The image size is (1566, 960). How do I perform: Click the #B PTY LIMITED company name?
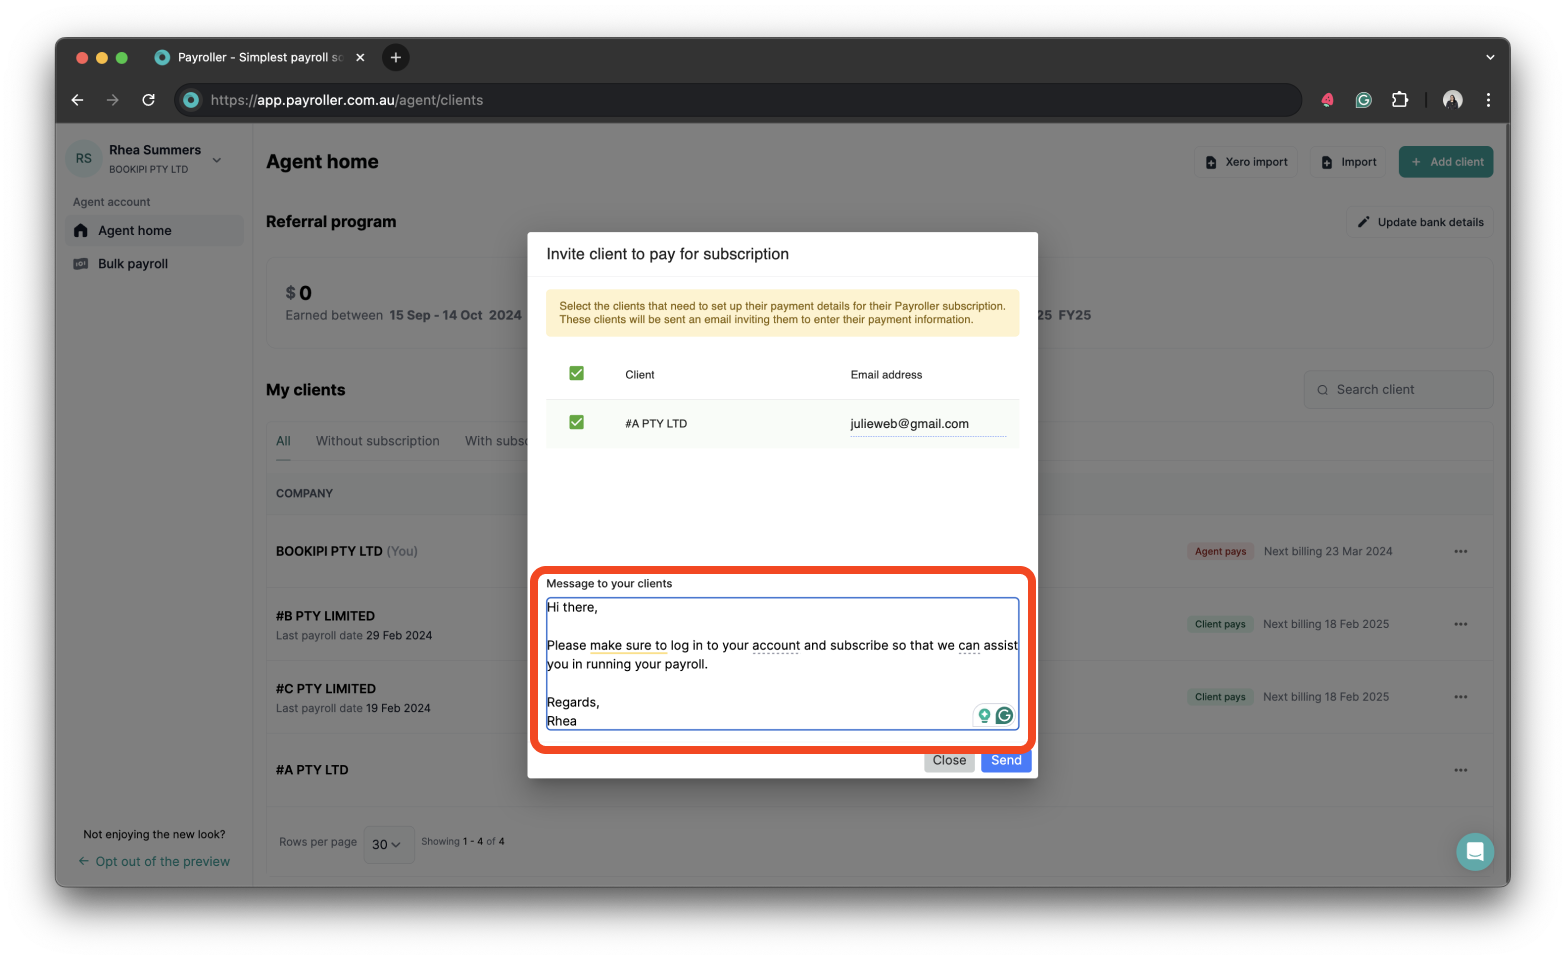(325, 616)
